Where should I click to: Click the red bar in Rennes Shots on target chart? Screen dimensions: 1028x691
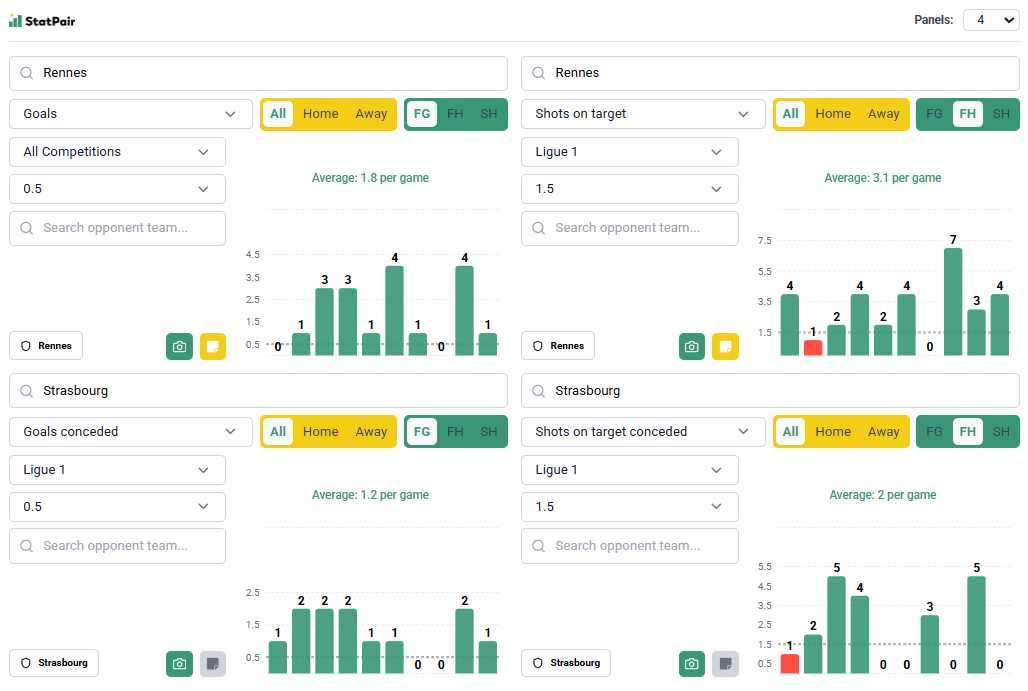pyautogui.click(x=813, y=347)
